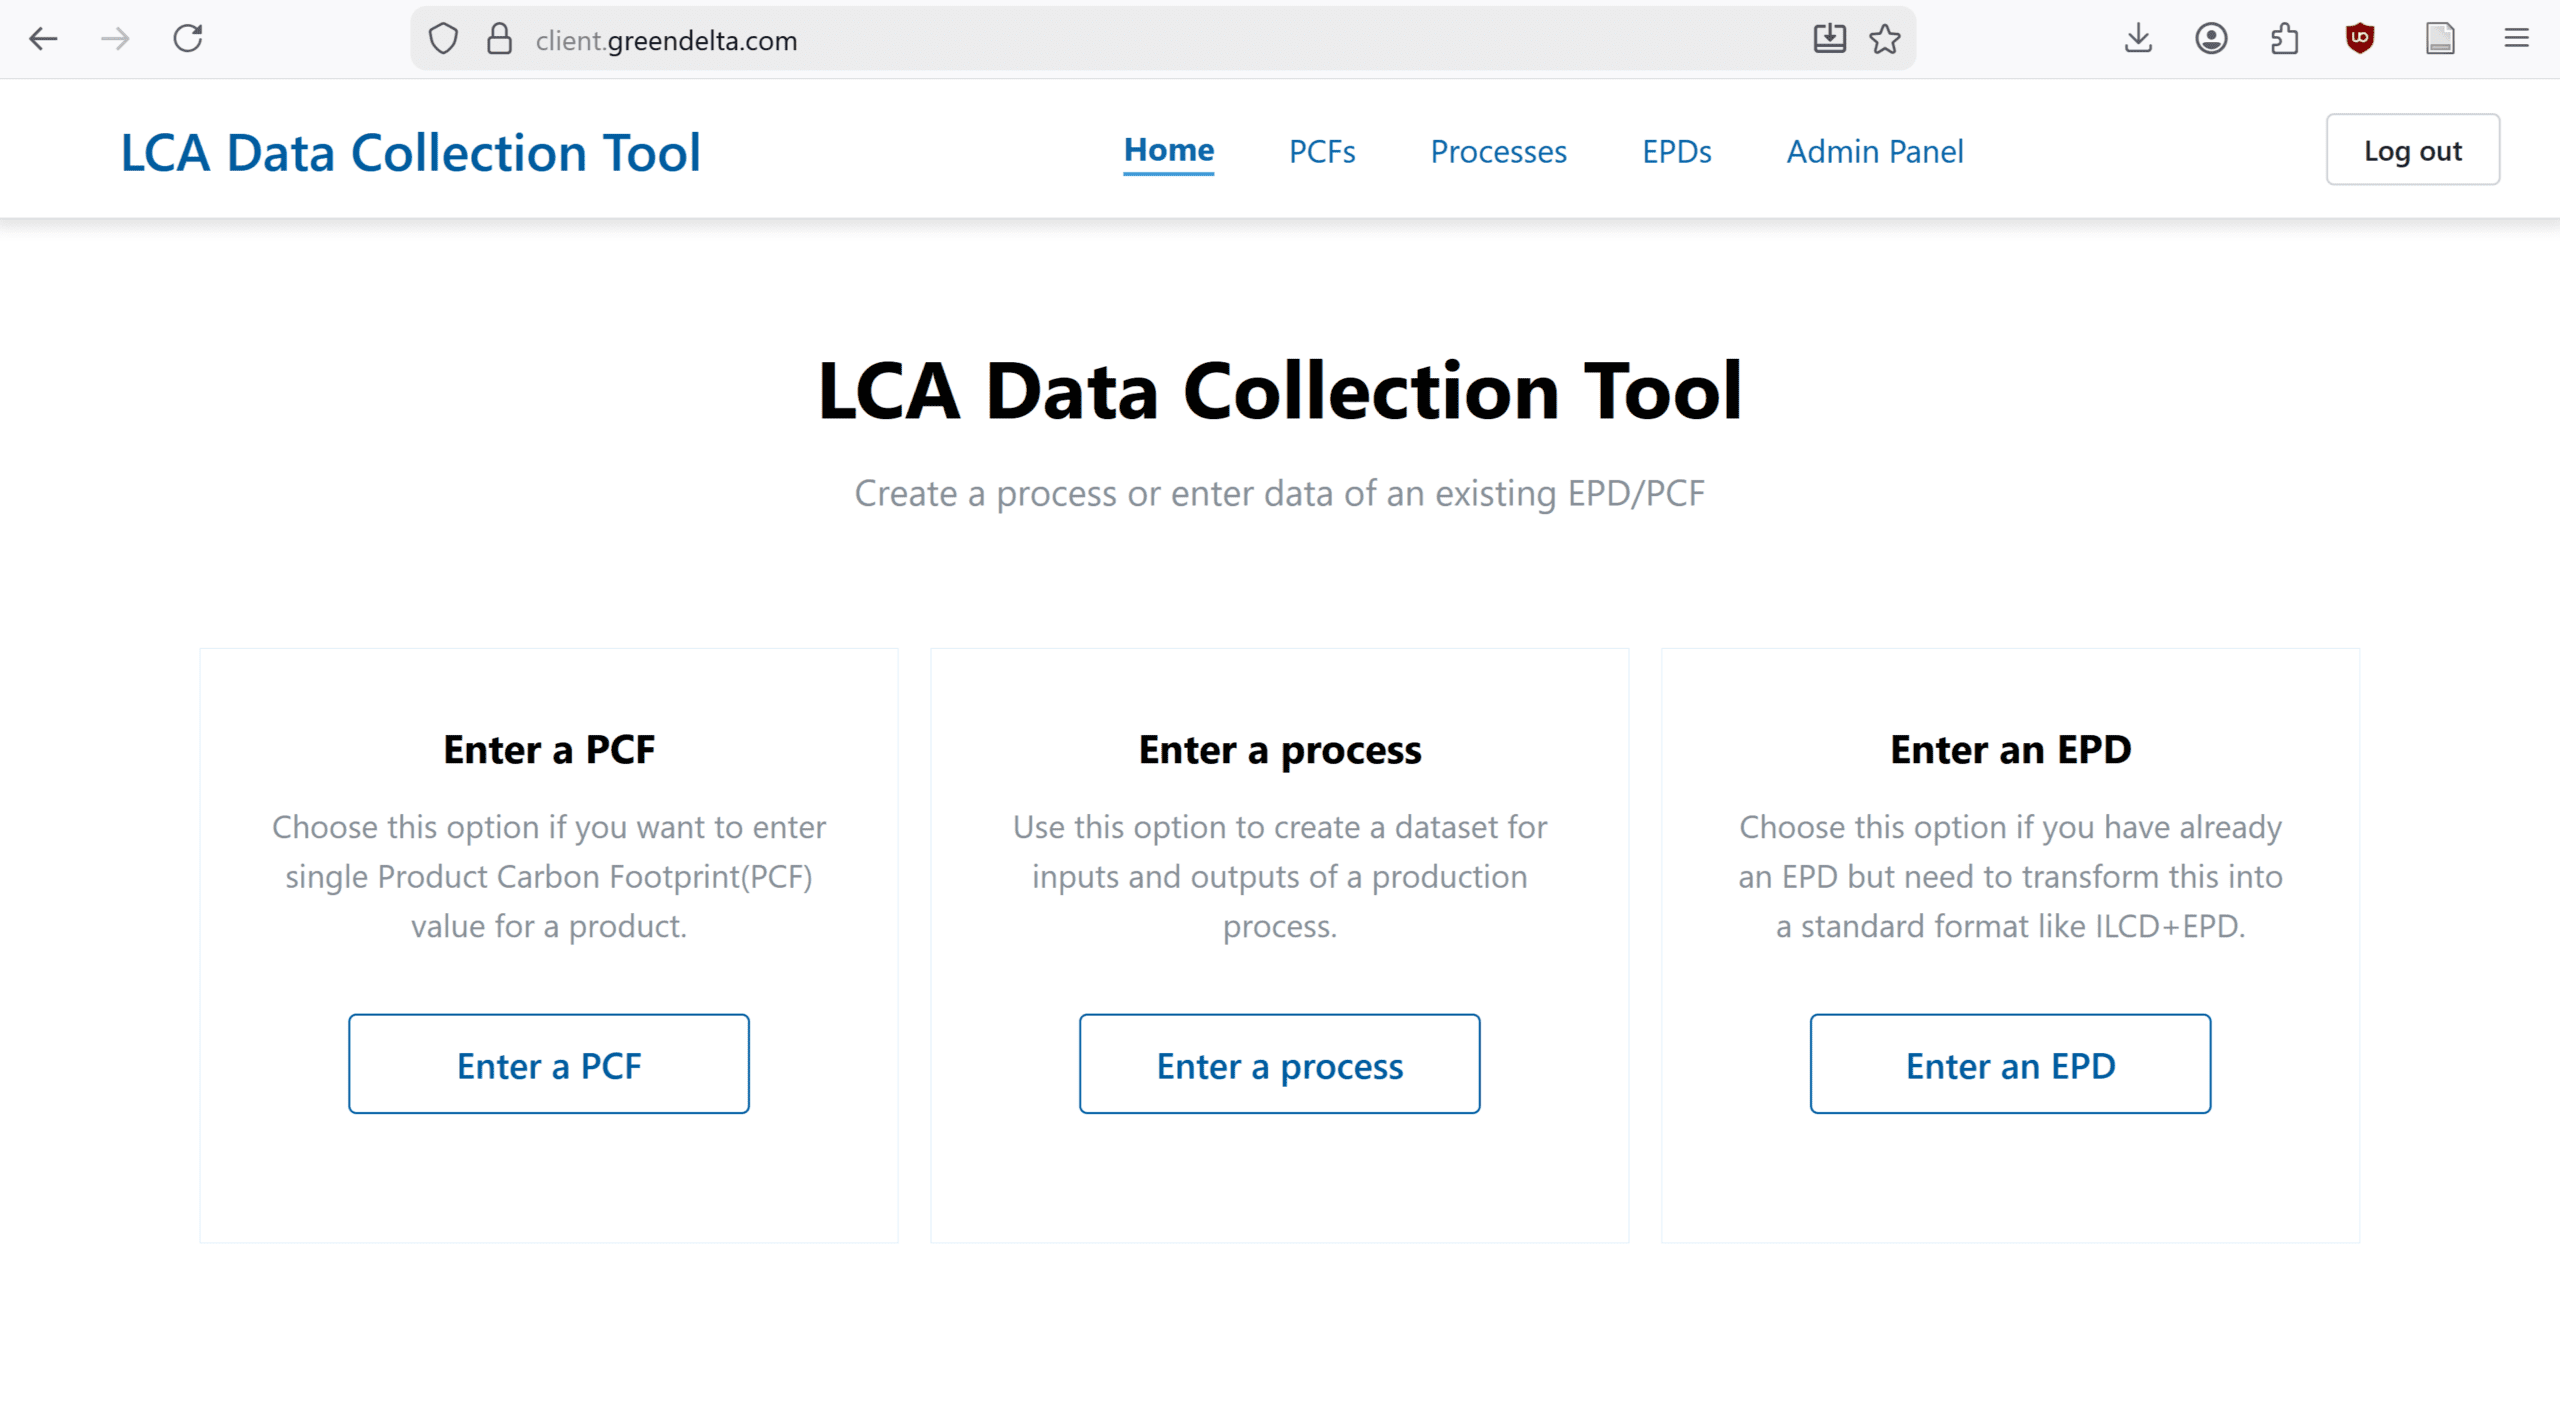Click the site security padlock icon

pos(499,39)
